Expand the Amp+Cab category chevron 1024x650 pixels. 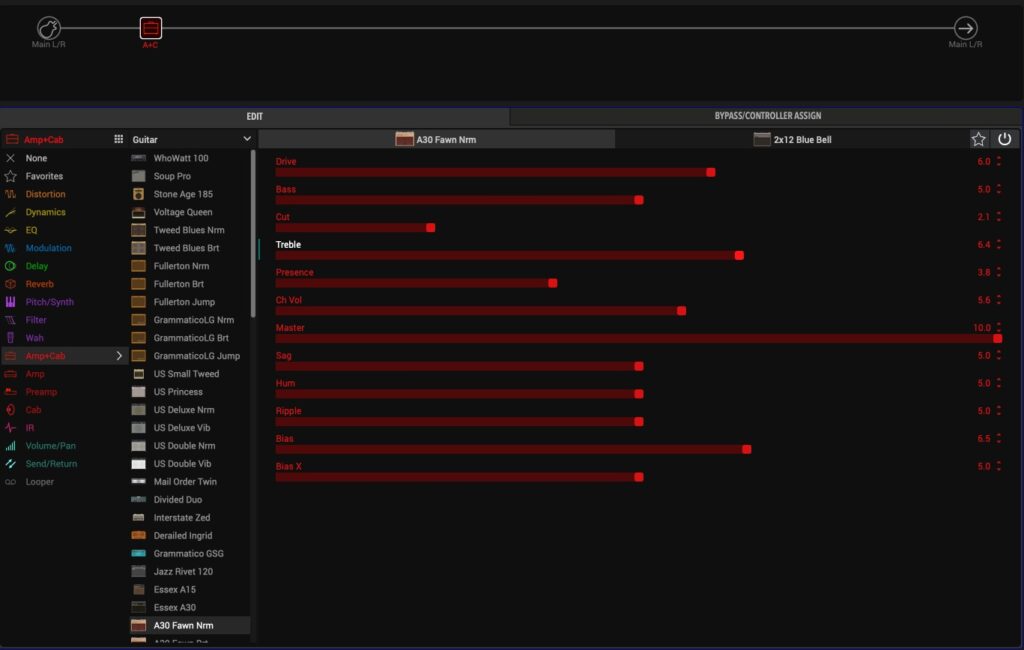[119, 356]
